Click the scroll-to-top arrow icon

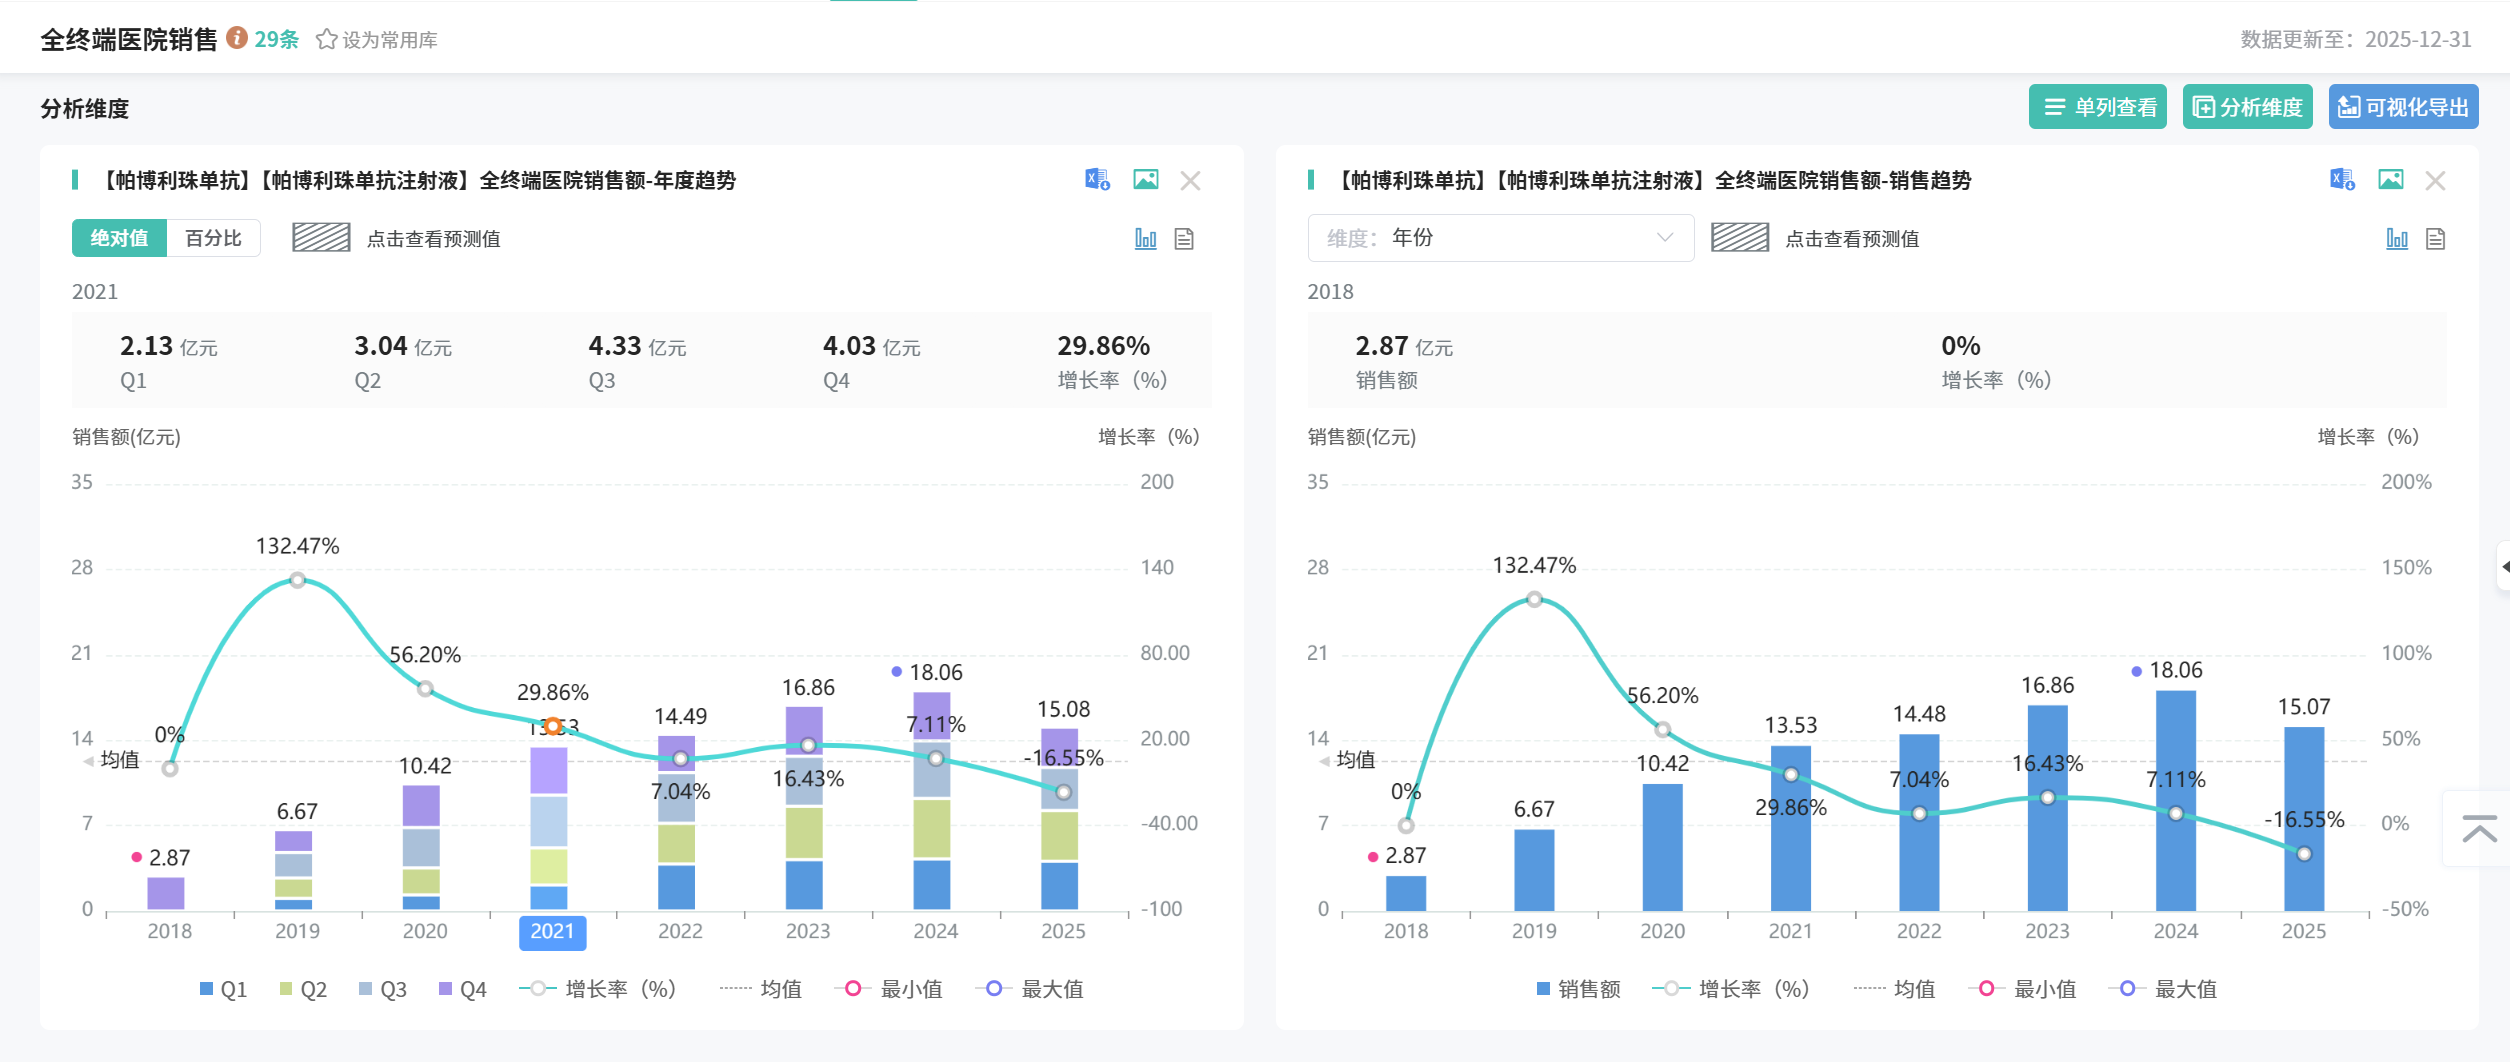(x=2479, y=829)
